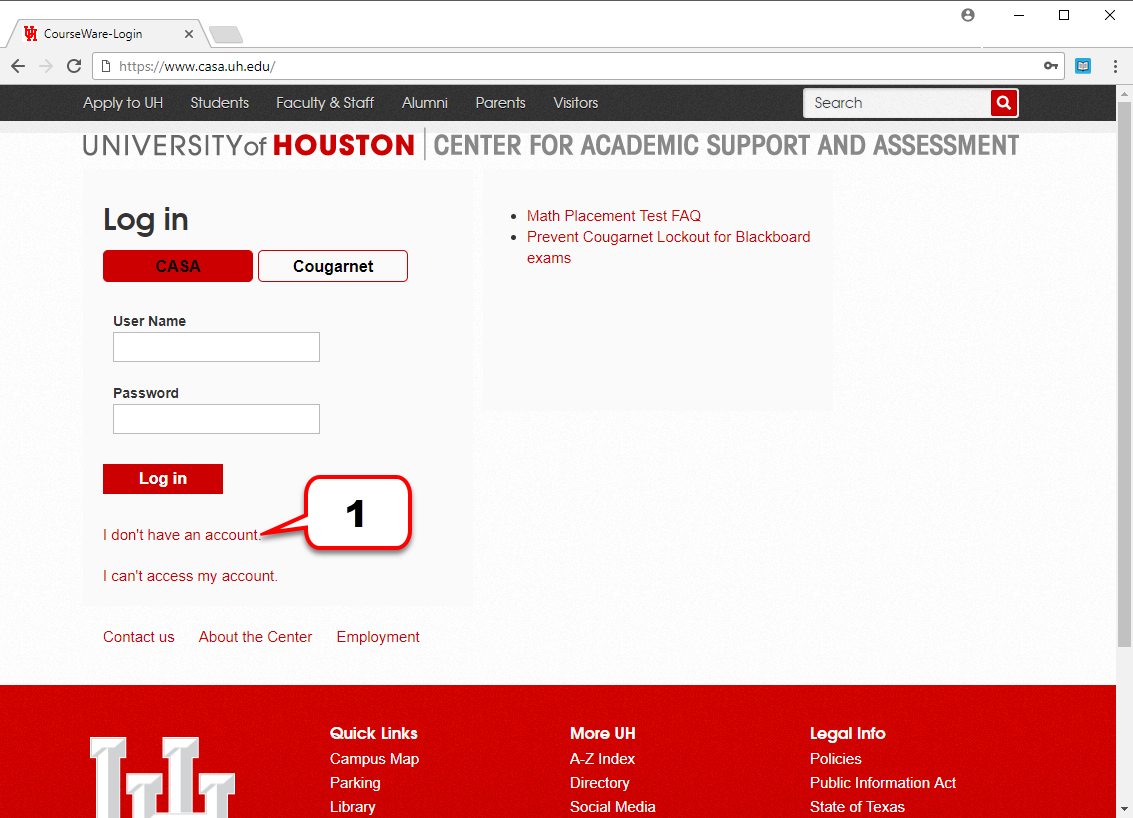Click "I can't access my account" link
This screenshot has height=818, width=1133.
click(190, 576)
